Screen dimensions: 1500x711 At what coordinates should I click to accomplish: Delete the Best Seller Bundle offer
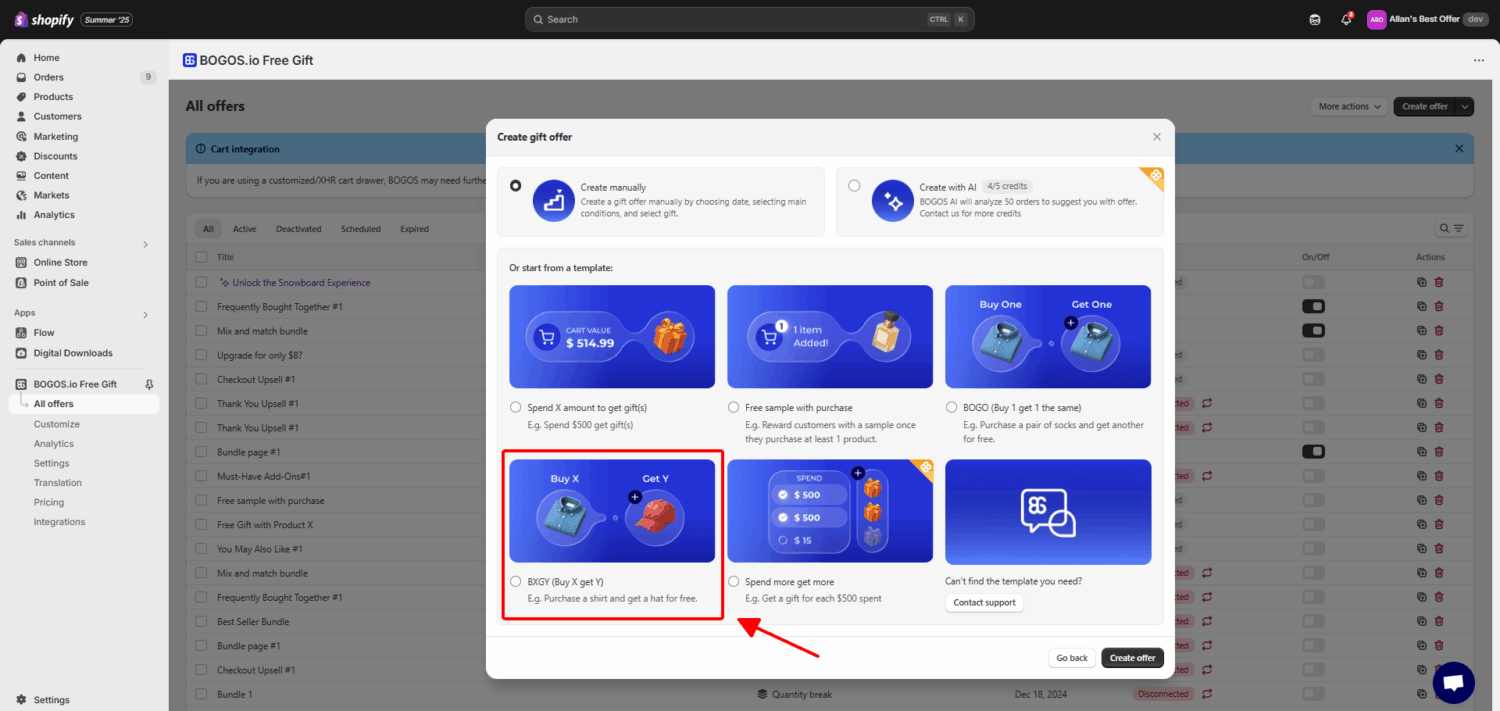(1439, 622)
